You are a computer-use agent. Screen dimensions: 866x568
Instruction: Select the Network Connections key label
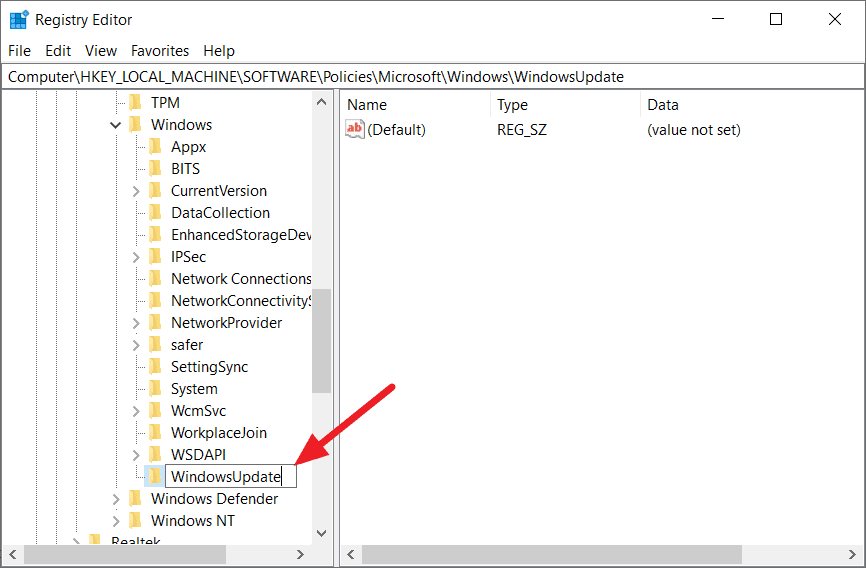pyautogui.click(x=241, y=278)
